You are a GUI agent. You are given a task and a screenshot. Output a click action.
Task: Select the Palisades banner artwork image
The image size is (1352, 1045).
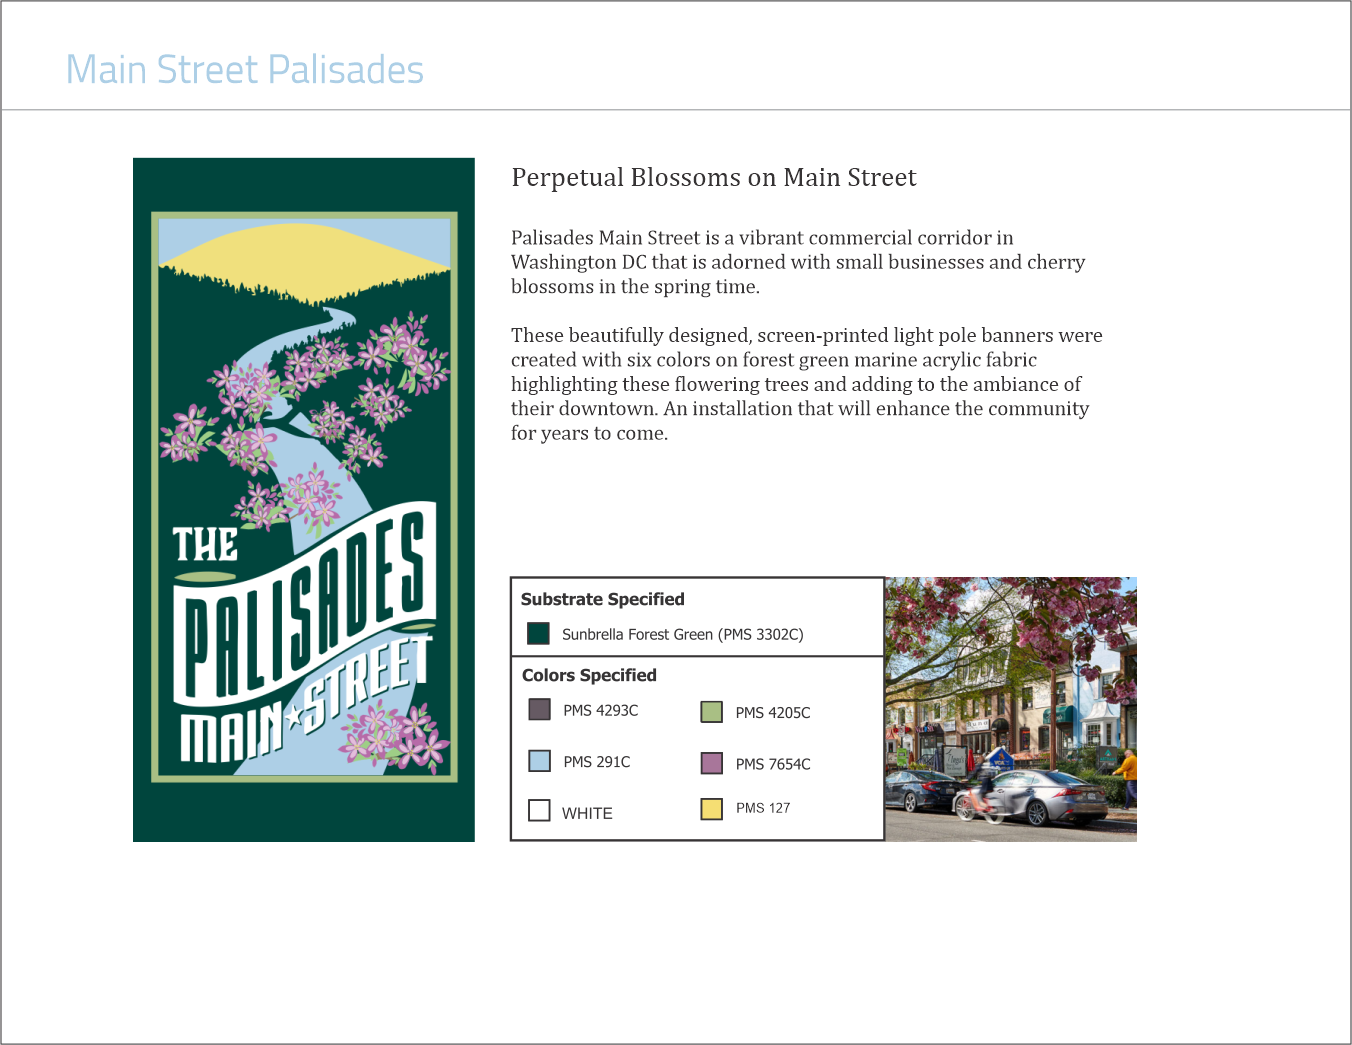coord(304,499)
